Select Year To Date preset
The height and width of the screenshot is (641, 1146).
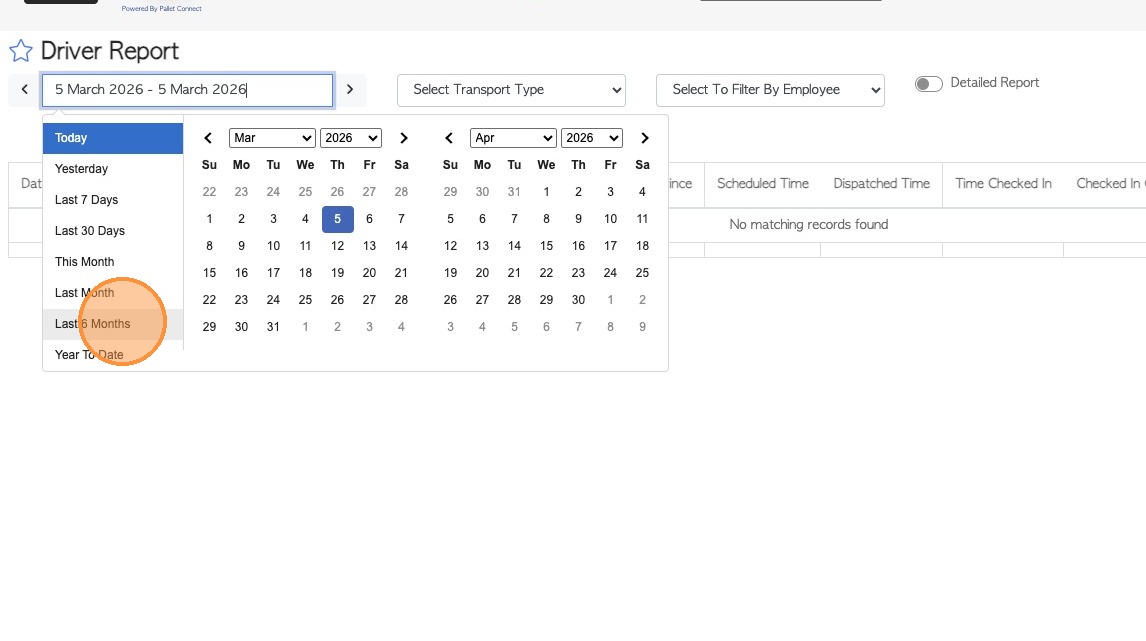113,354
